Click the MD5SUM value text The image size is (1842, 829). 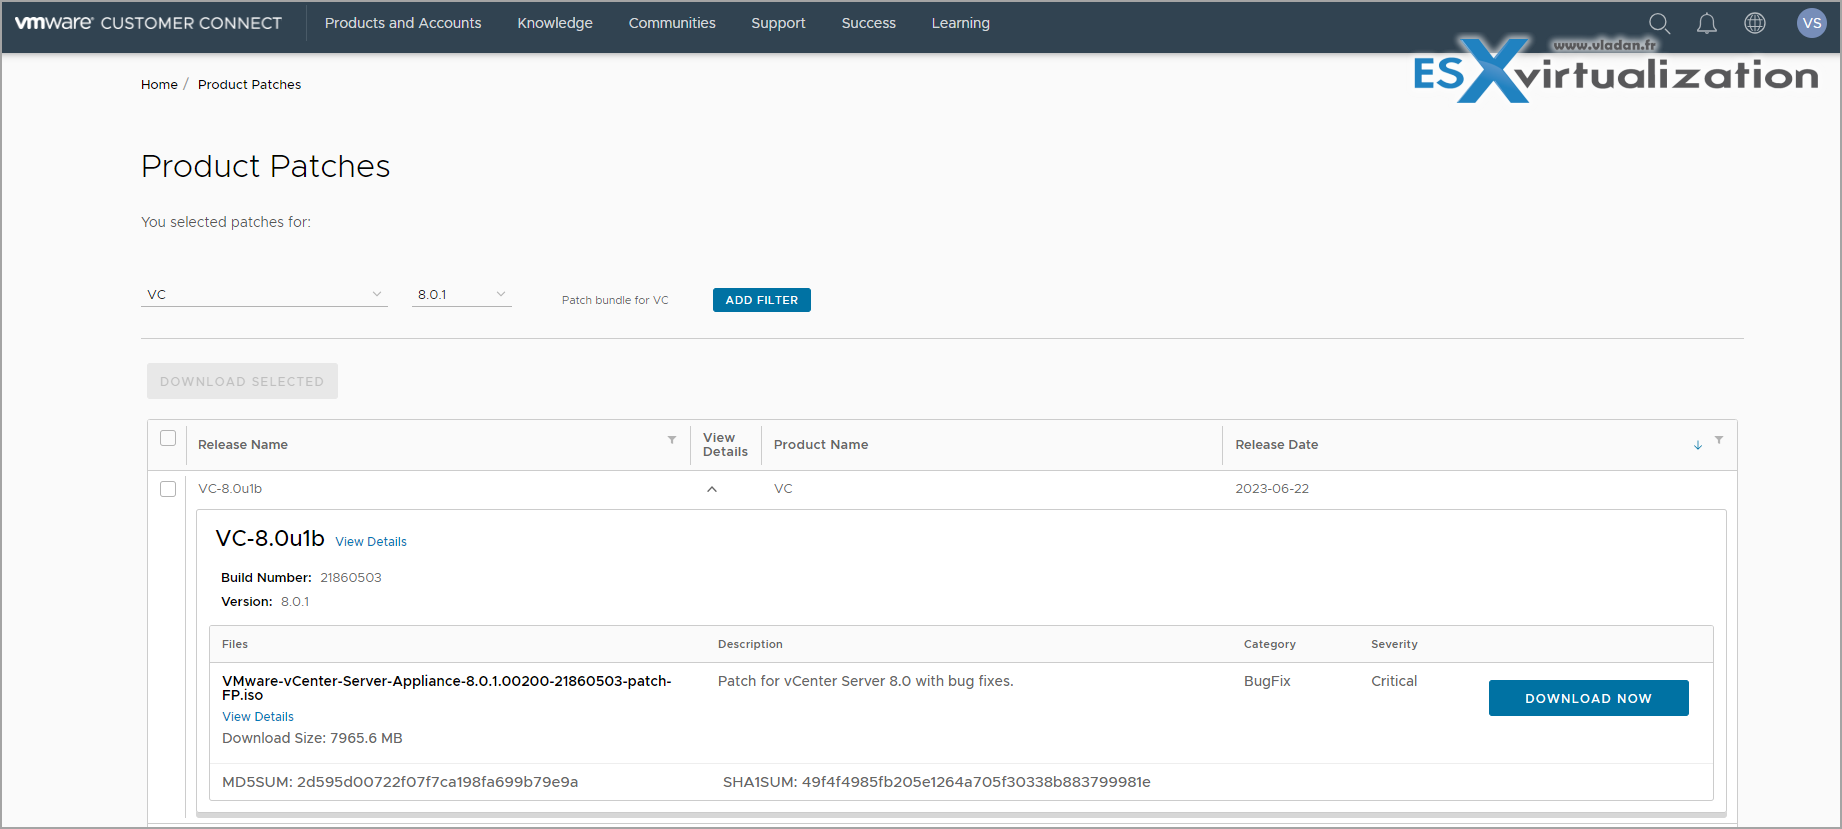[438, 782]
